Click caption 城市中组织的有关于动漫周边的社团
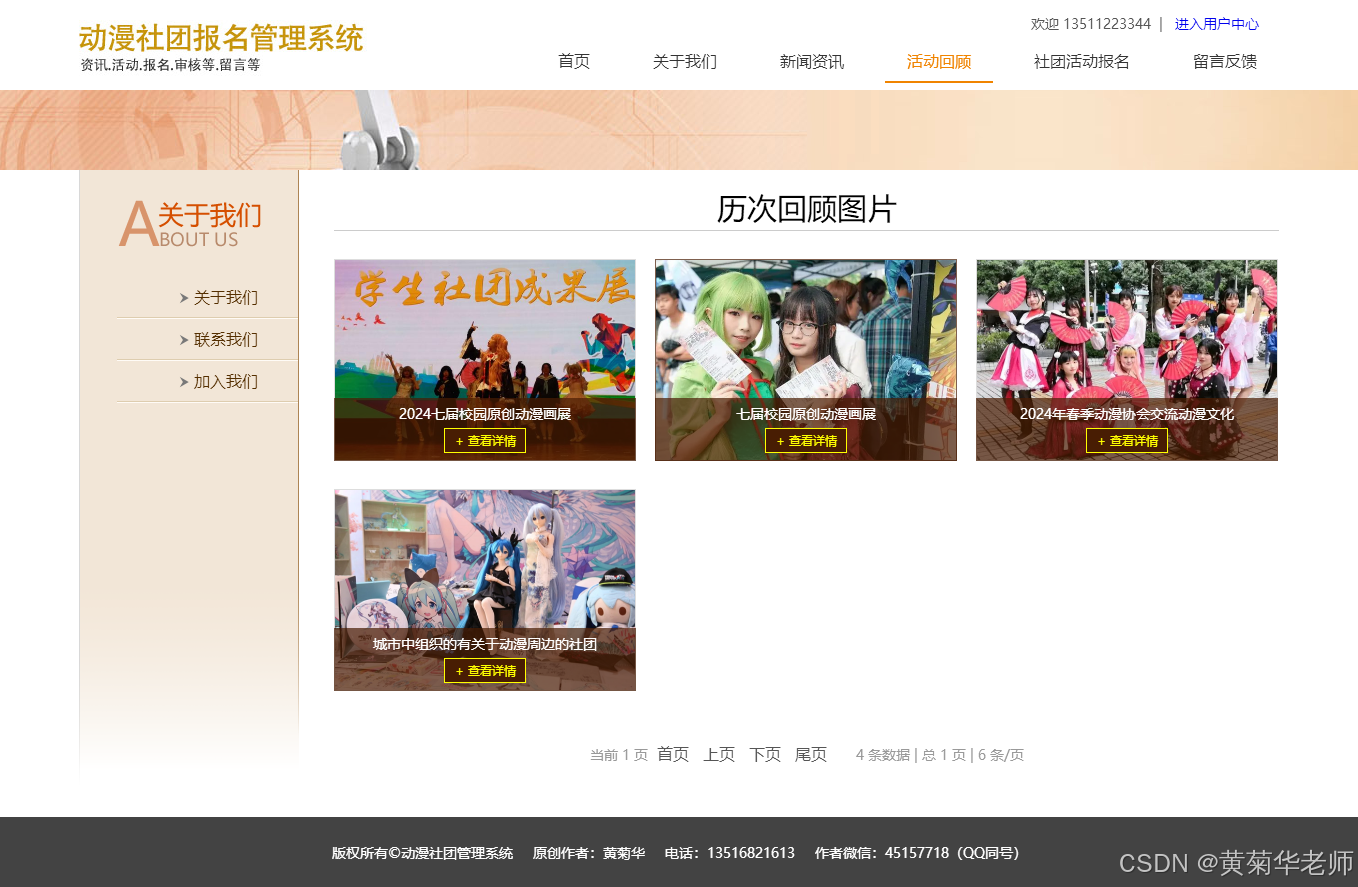Image resolution: width=1358 pixels, height=887 pixels. pyautogui.click(x=485, y=644)
